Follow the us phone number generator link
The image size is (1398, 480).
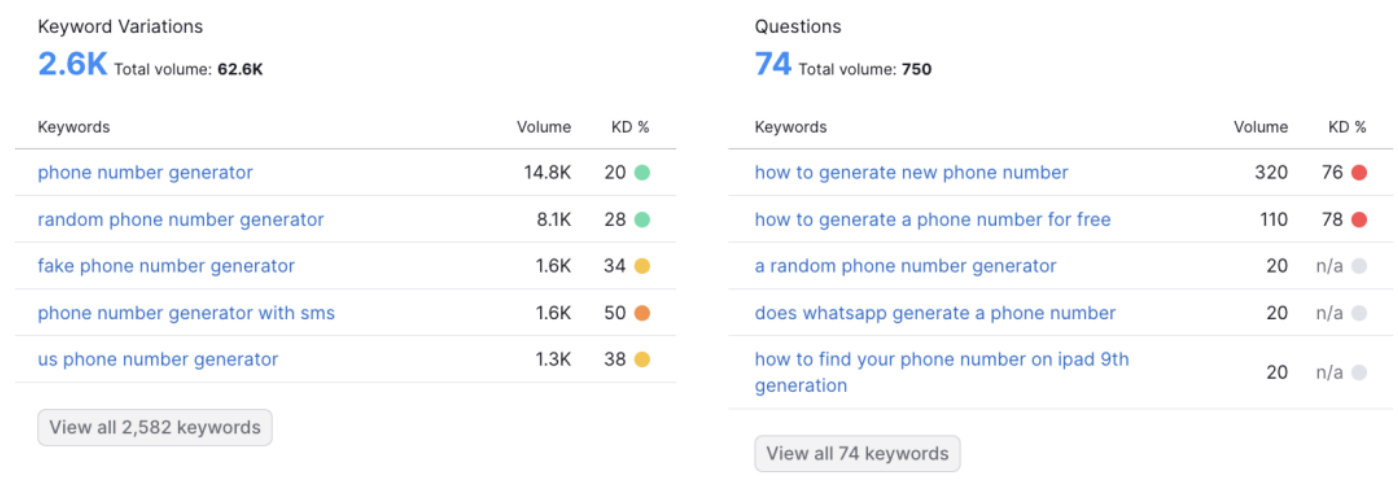pos(158,359)
